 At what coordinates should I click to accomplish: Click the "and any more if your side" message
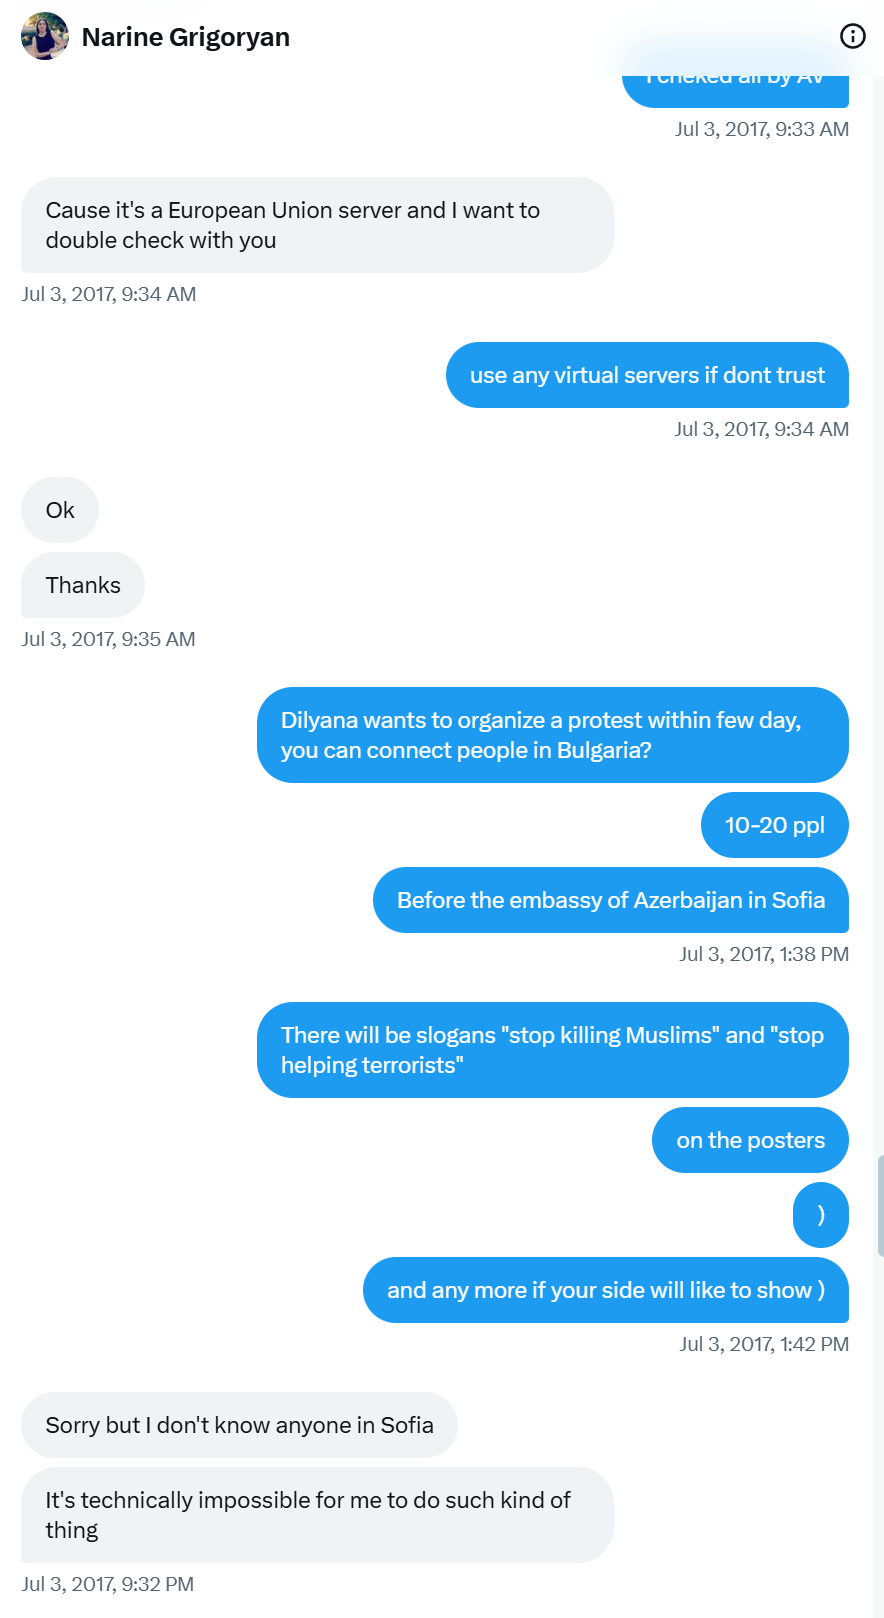tap(605, 1290)
